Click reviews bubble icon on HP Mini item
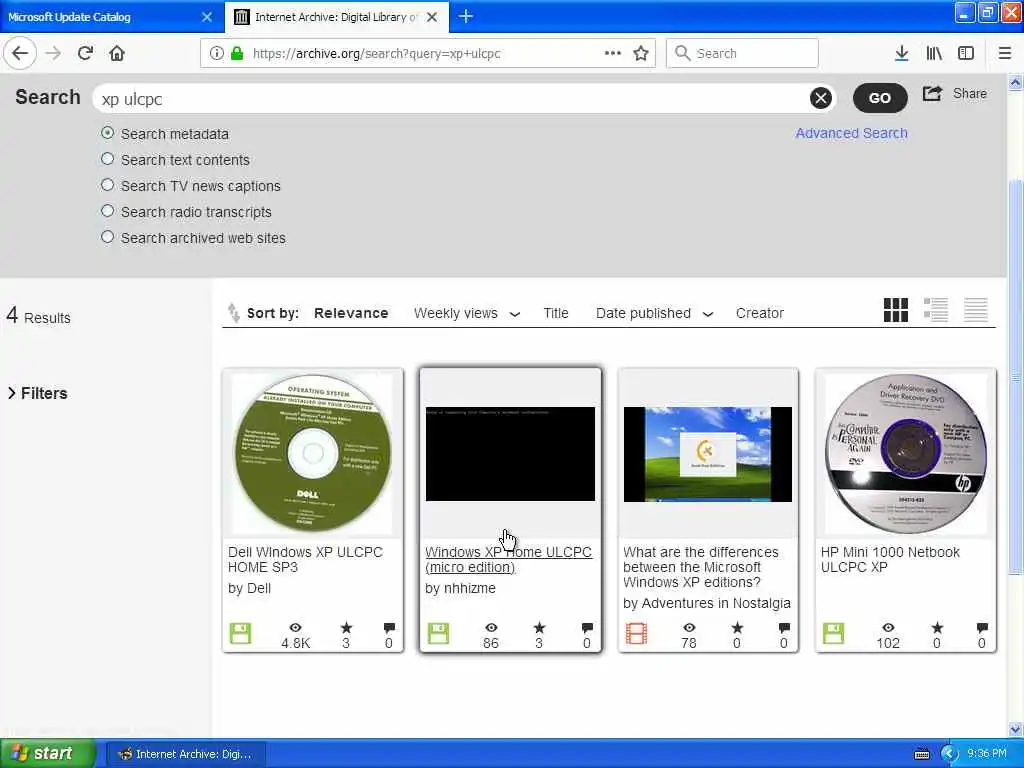 pos(982,628)
